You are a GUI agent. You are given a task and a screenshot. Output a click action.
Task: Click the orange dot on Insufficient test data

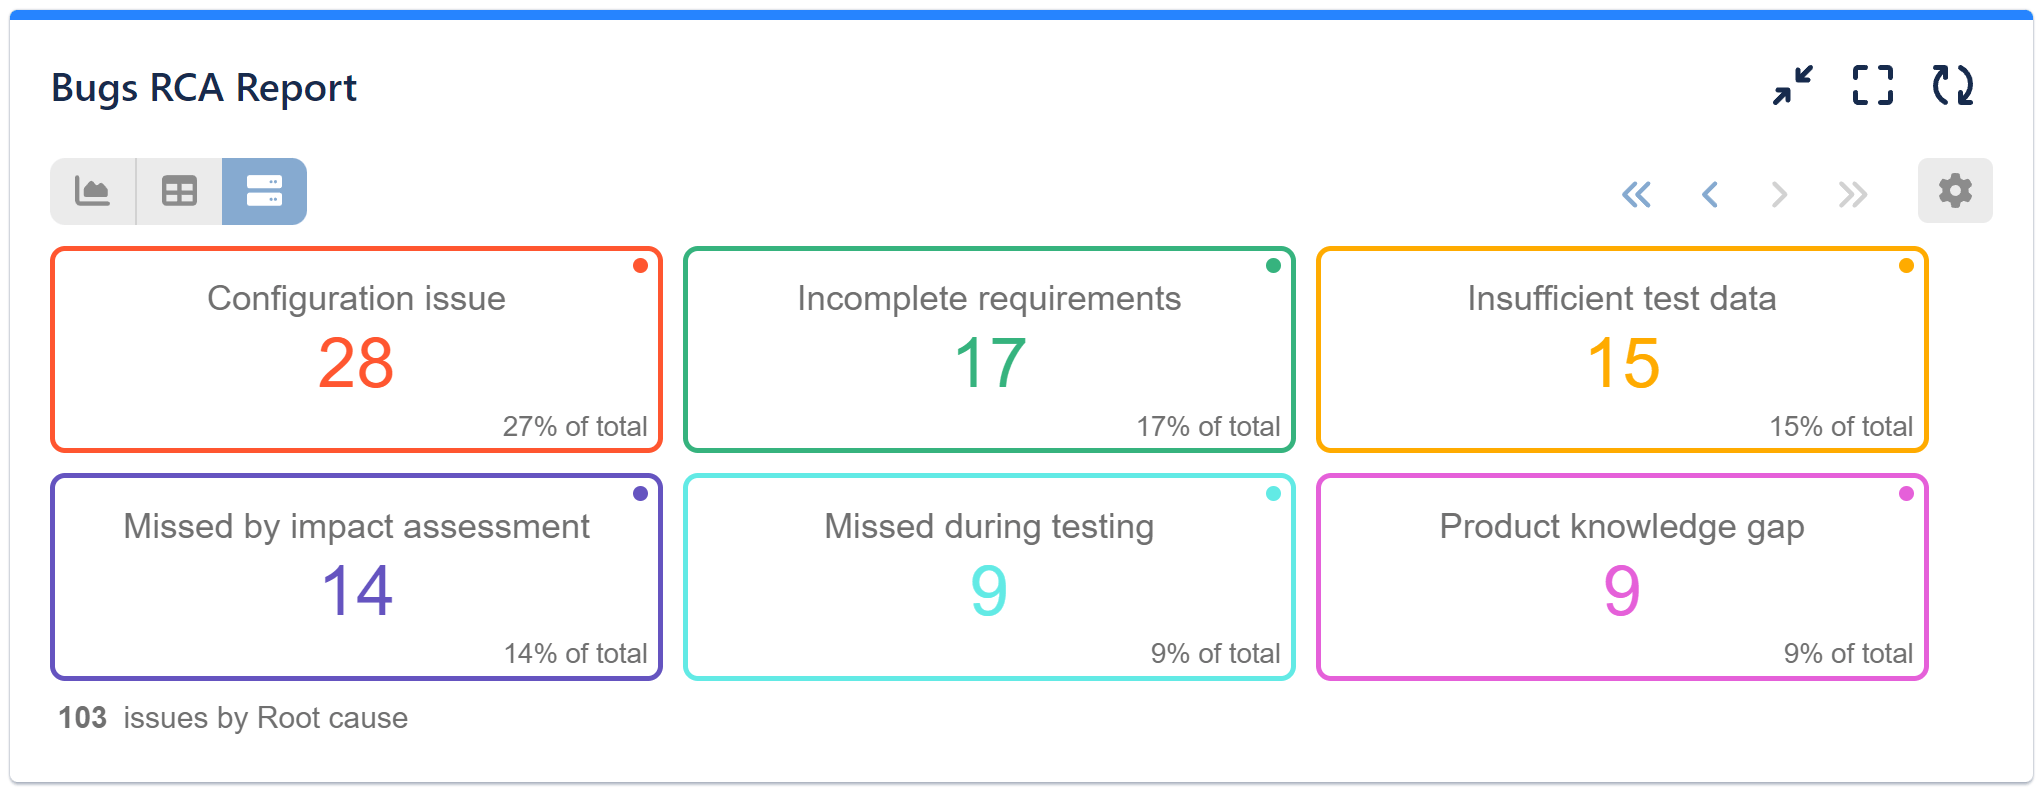pyautogui.click(x=1906, y=265)
